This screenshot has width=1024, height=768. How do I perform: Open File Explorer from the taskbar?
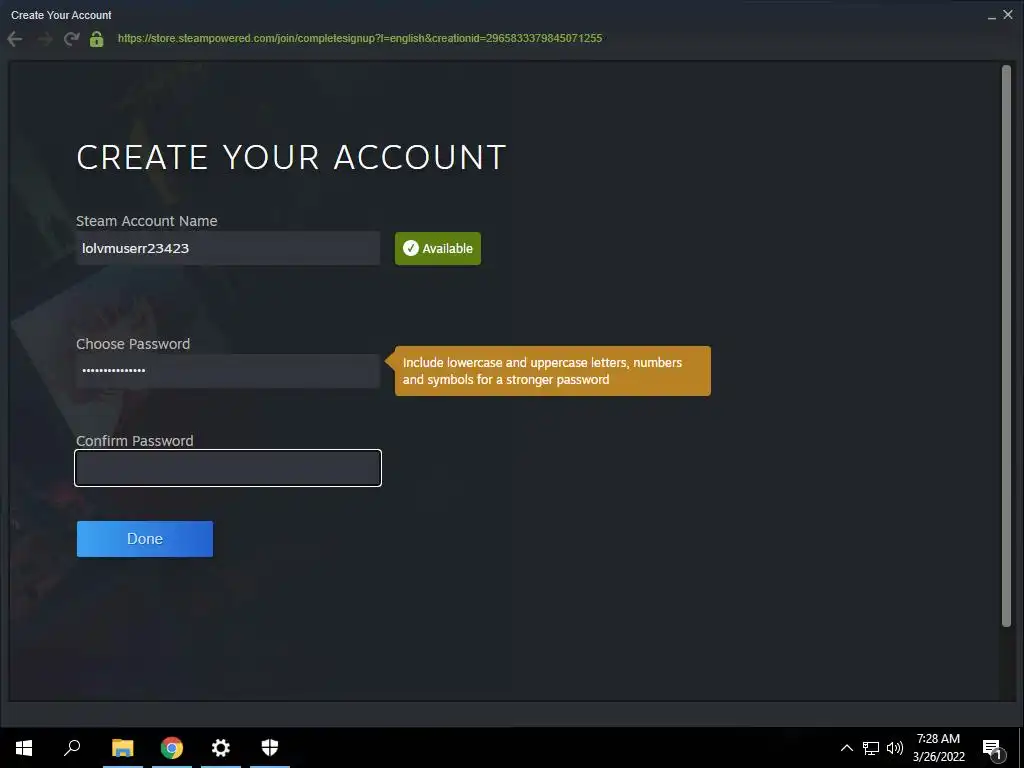[123, 748]
